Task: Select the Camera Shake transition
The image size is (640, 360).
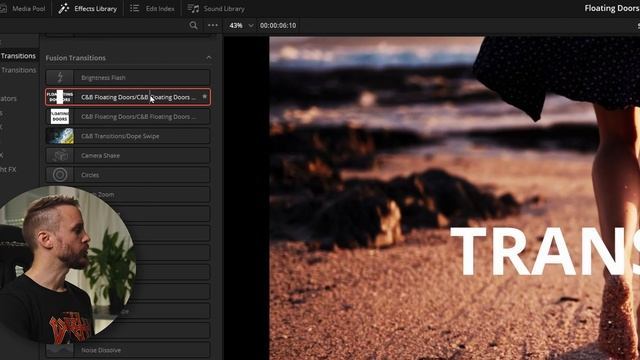Action: pyautogui.click(x=128, y=156)
